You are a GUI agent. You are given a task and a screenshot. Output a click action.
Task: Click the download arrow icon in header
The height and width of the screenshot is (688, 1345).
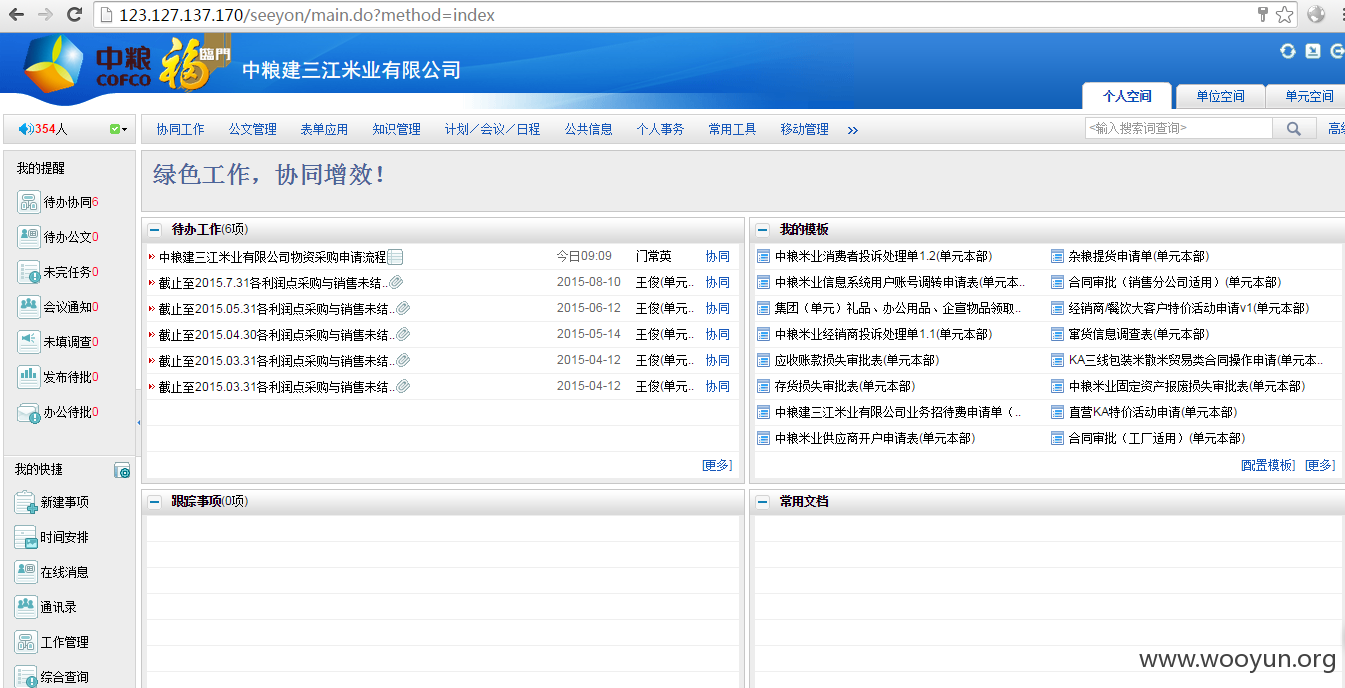[x=1313, y=51]
